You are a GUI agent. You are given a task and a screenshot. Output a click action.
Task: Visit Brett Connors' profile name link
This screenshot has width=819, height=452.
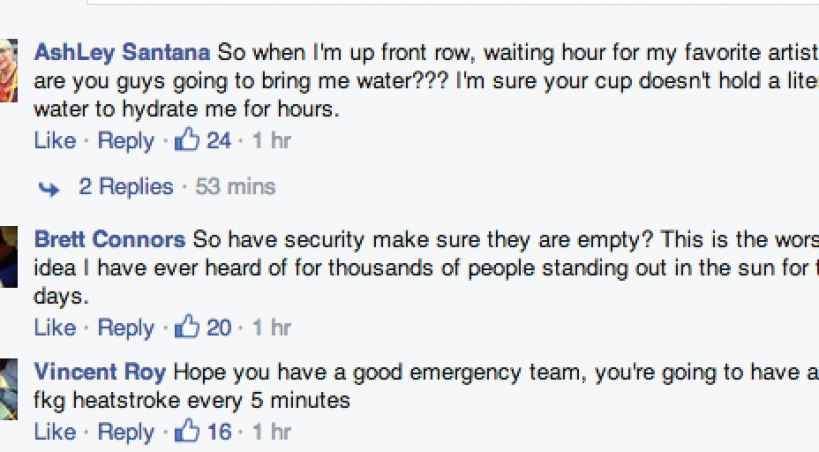(x=110, y=240)
